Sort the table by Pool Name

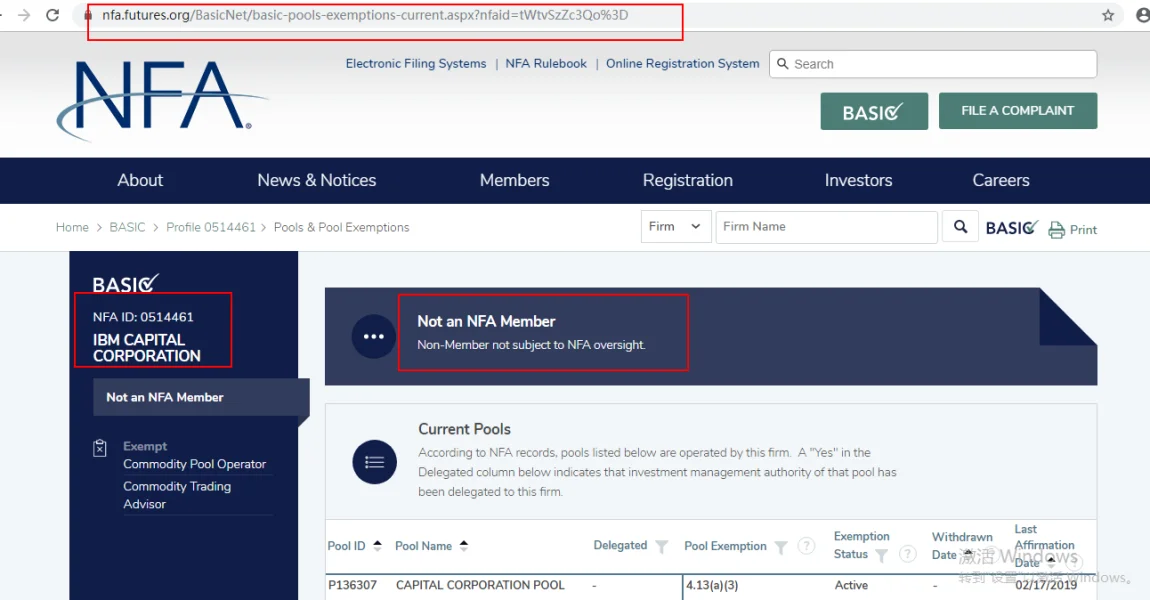(x=464, y=546)
